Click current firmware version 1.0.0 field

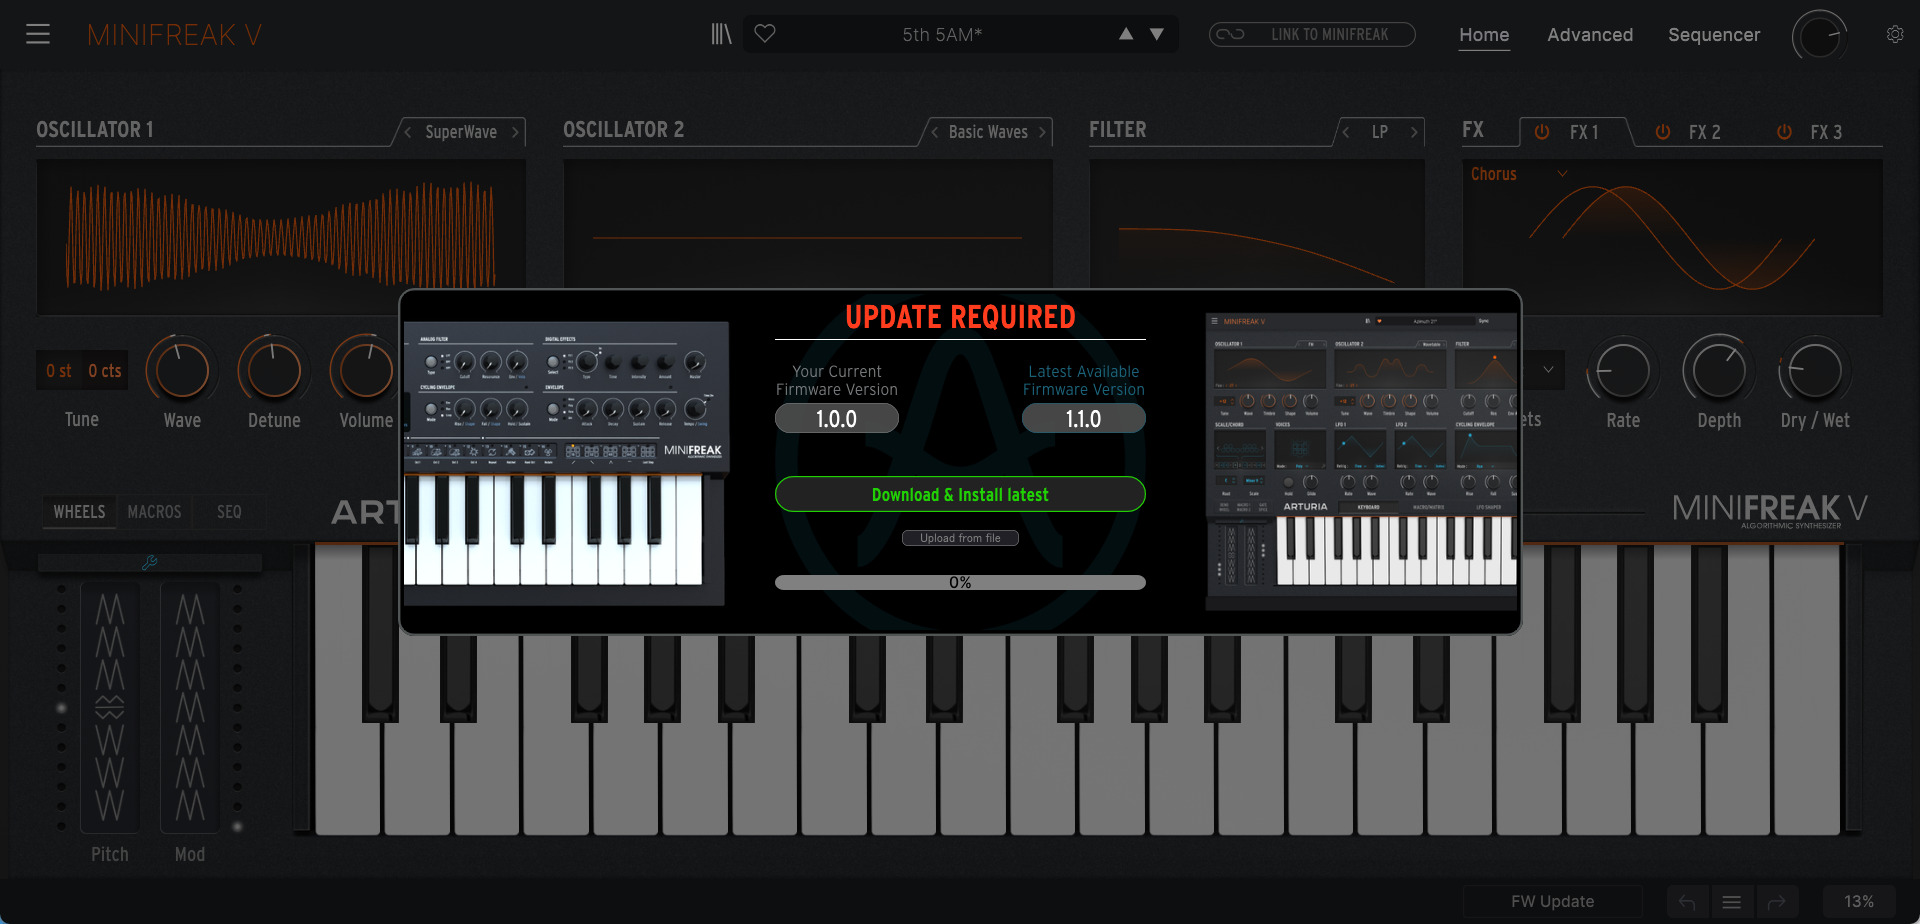(x=837, y=419)
